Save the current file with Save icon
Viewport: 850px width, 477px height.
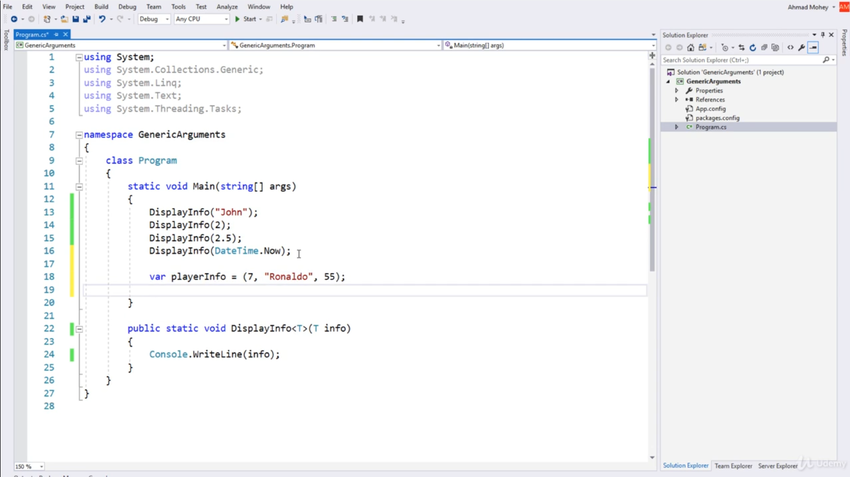coord(75,19)
